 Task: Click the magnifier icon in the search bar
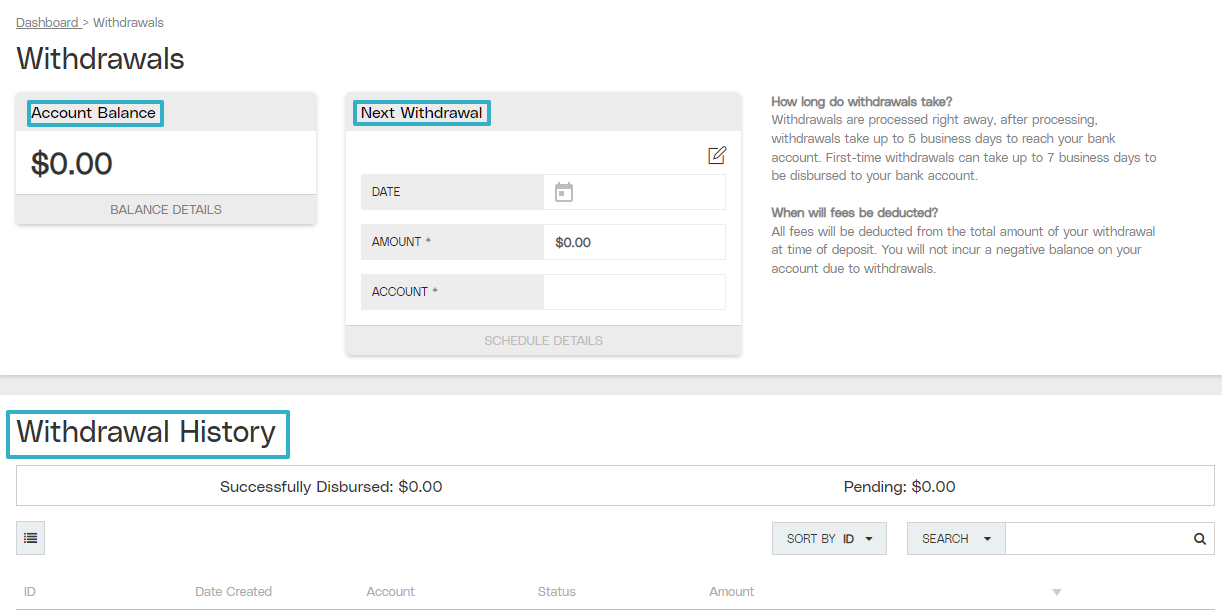point(1198,538)
